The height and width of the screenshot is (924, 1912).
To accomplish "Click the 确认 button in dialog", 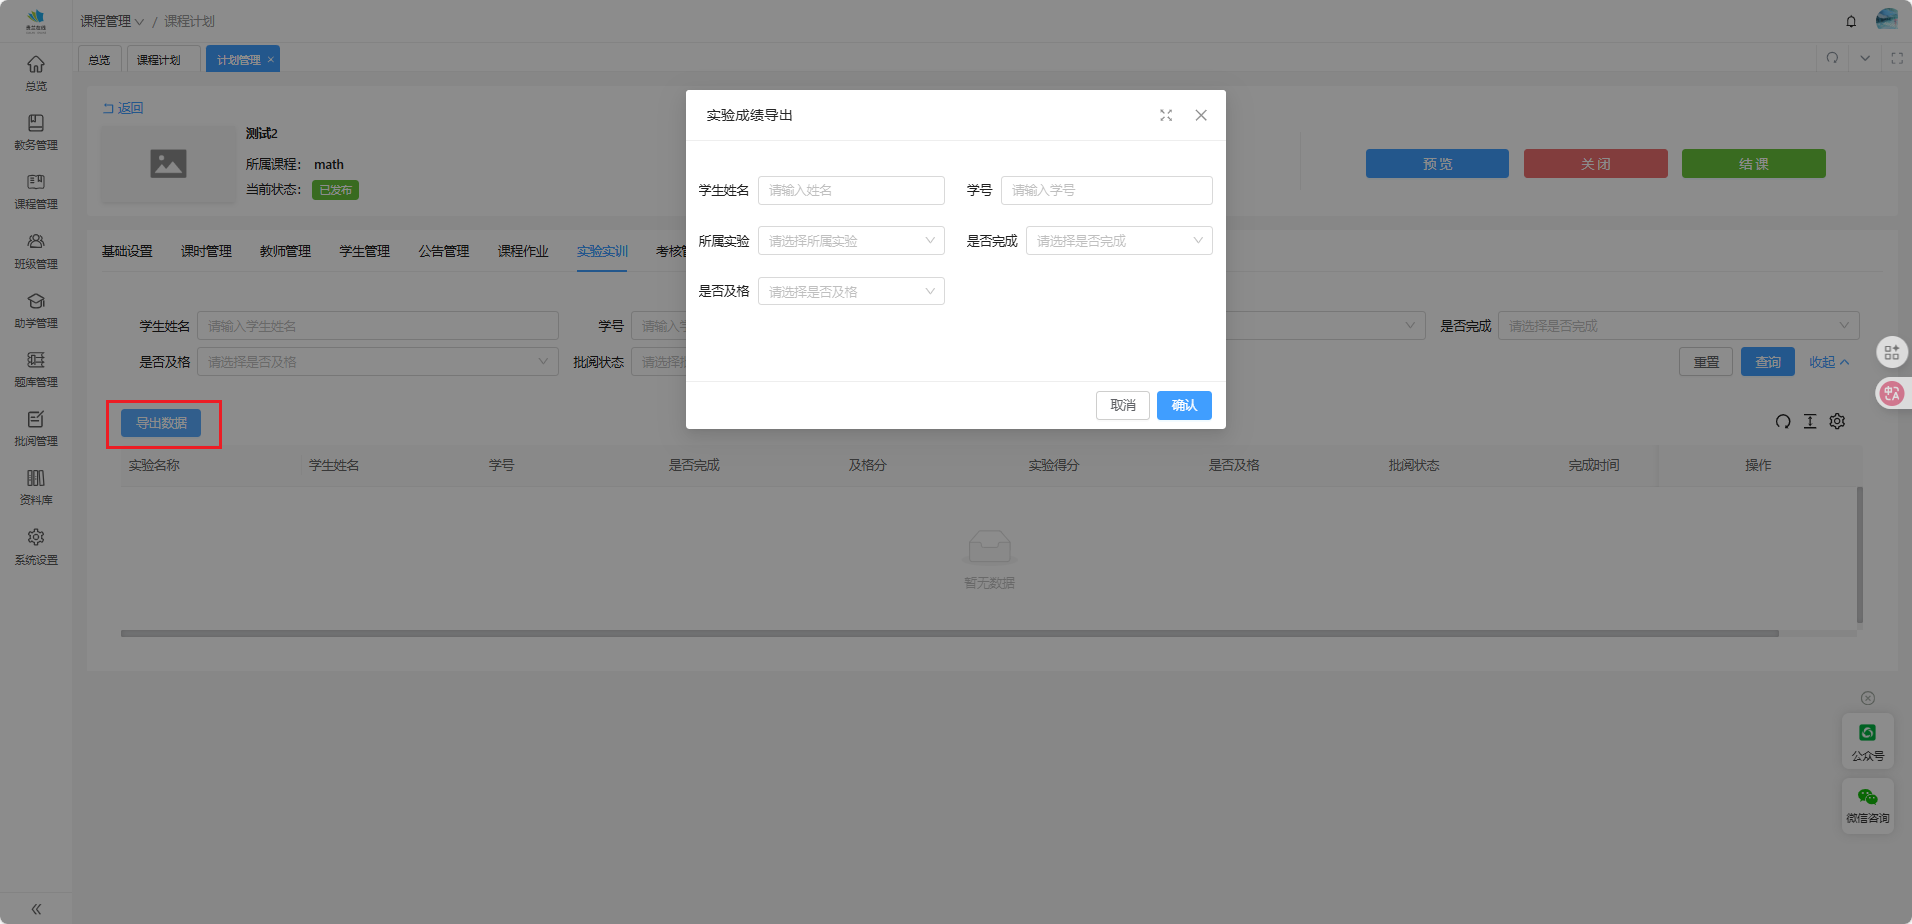I will [x=1184, y=405].
